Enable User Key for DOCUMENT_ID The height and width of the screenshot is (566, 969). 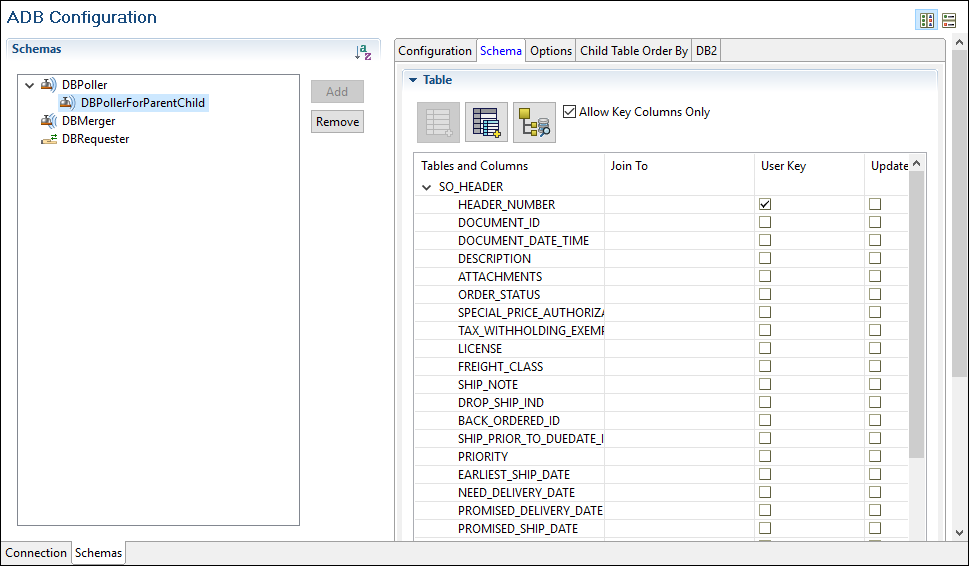(765, 222)
